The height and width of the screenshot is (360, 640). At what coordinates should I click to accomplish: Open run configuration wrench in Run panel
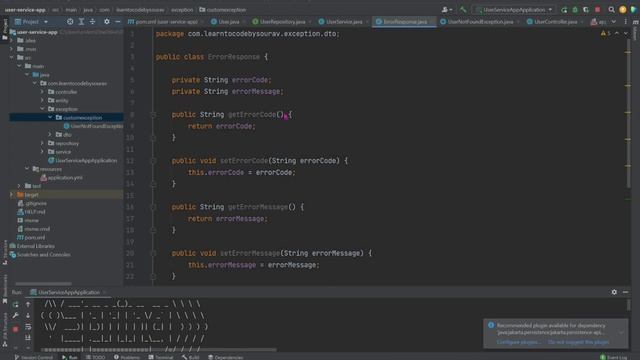(16, 316)
